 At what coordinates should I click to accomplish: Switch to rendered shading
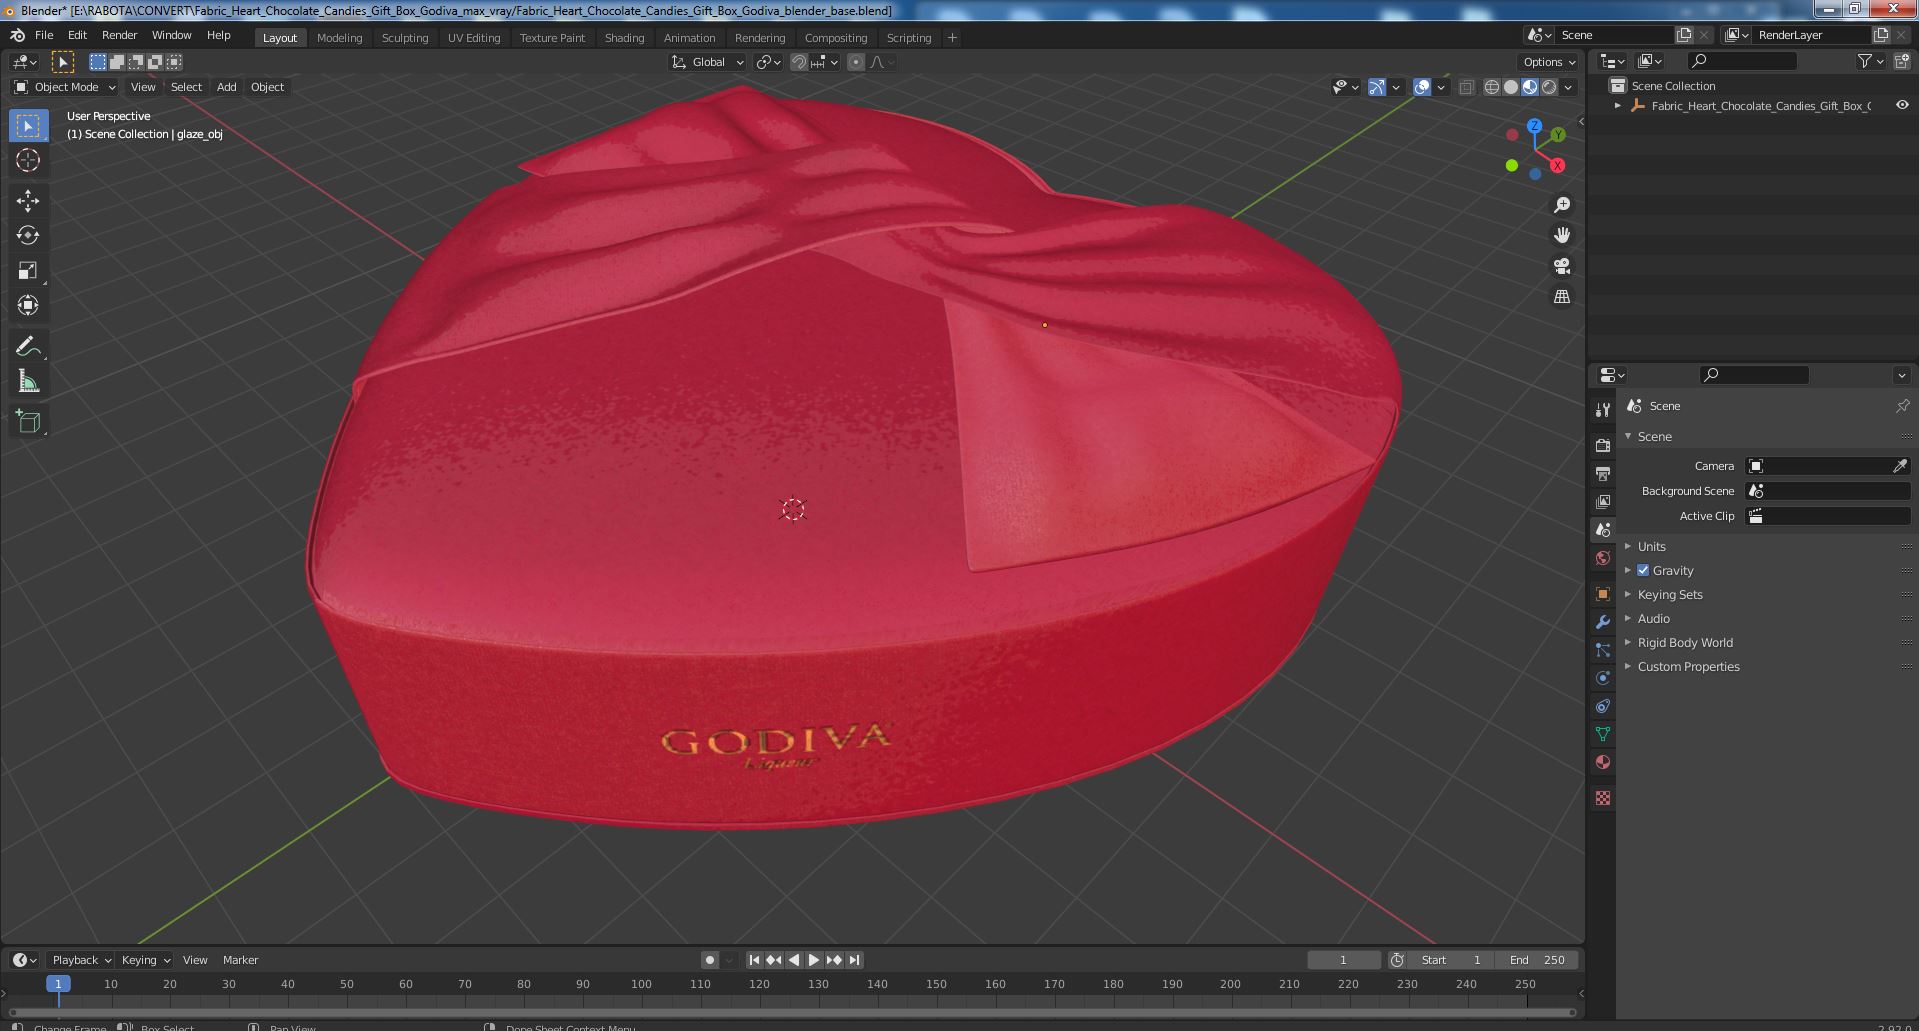[1549, 87]
